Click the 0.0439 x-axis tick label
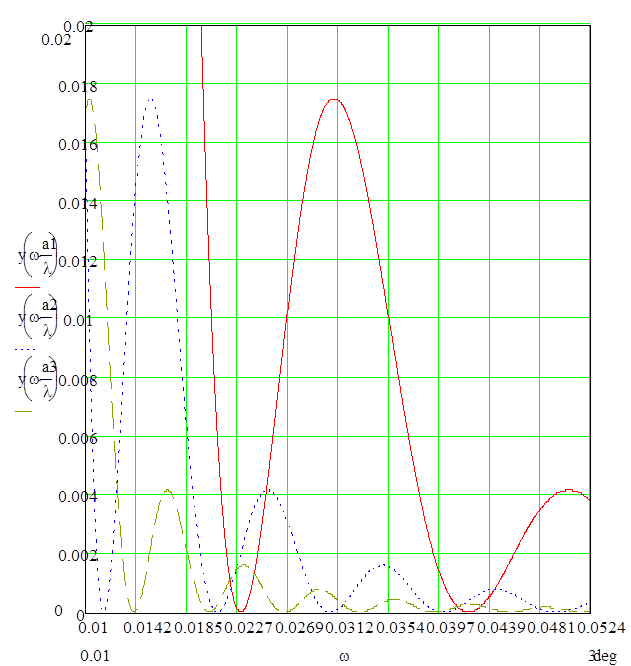 [x=501, y=628]
